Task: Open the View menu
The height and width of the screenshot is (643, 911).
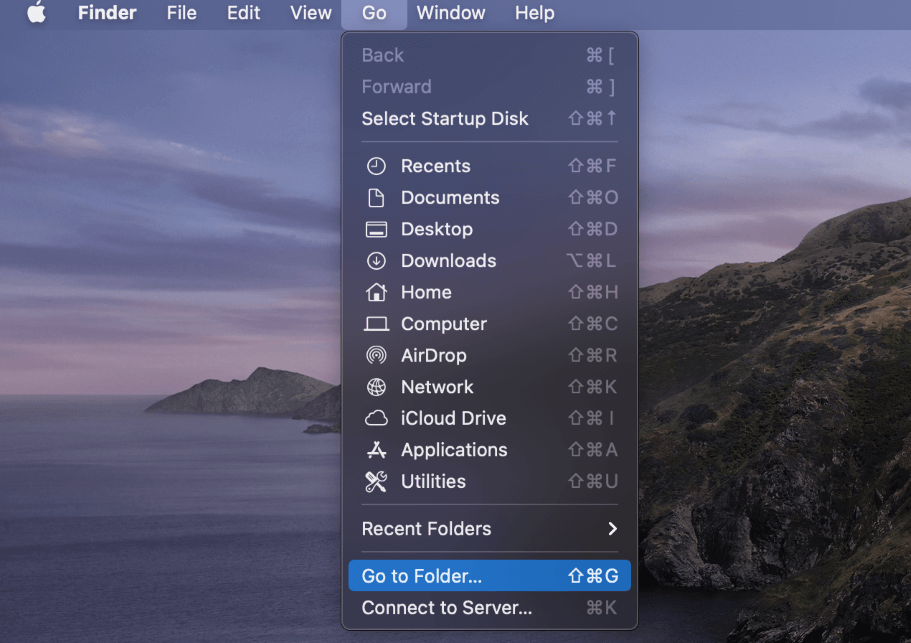Action: coord(310,13)
